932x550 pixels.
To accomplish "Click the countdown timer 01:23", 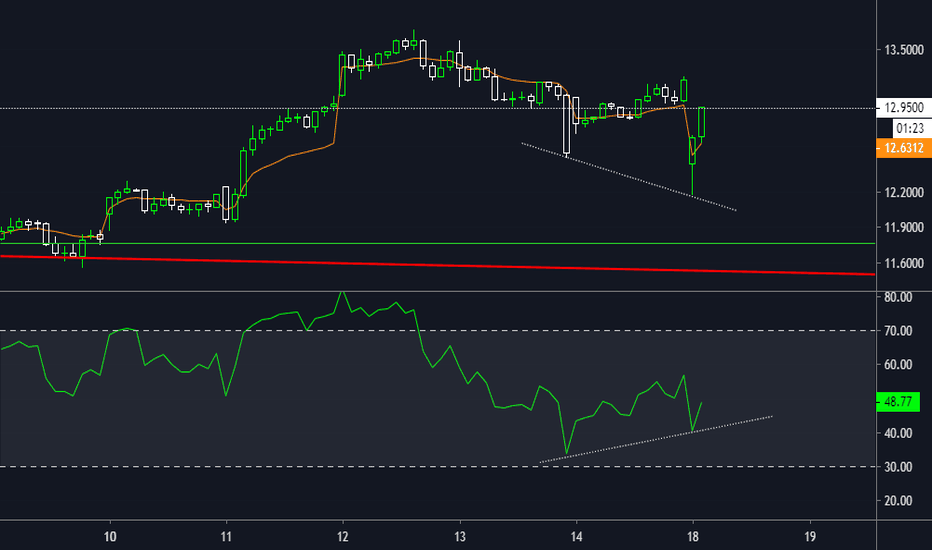I will pyautogui.click(x=909, y=128).
